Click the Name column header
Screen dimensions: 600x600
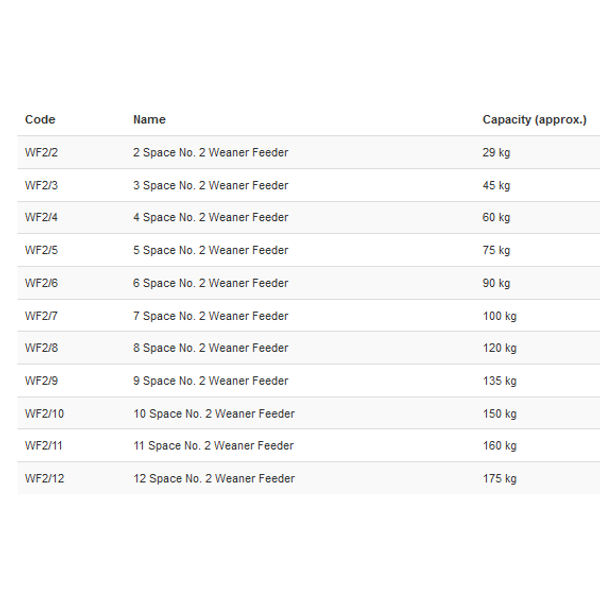tap(149, 120)
